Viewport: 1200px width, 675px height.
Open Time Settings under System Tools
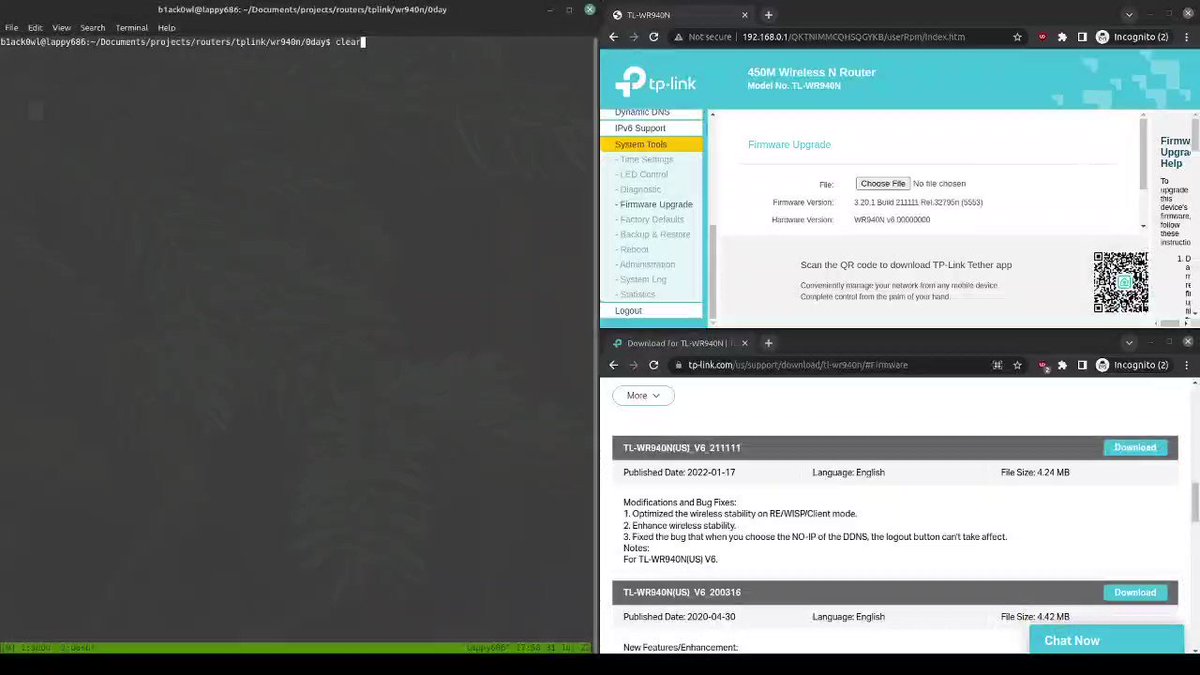pyautogui.click(x=645, y=159)
